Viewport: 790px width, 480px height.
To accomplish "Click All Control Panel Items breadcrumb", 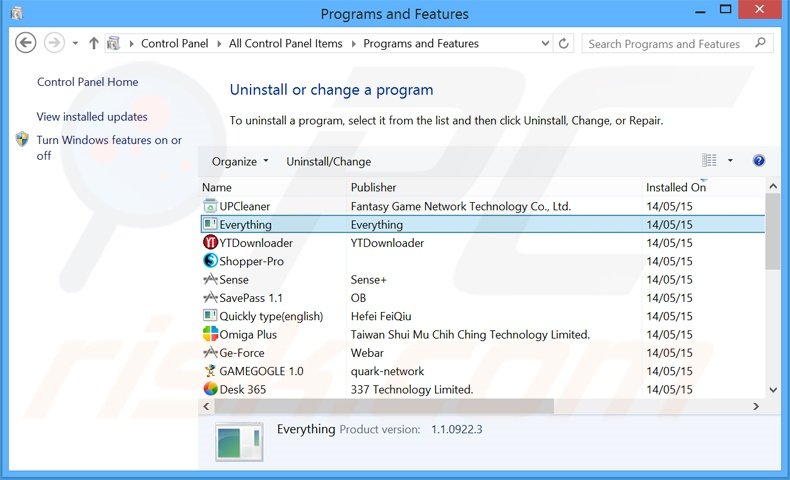I will click(286, 43).
